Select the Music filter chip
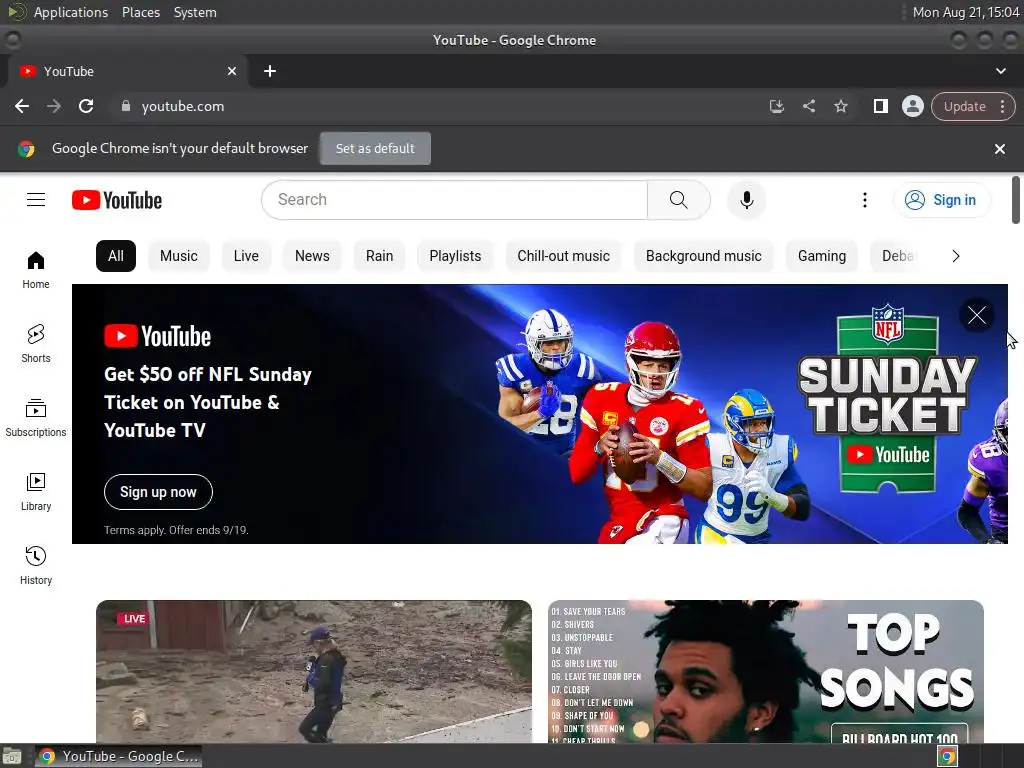 (x=178, y=256)
